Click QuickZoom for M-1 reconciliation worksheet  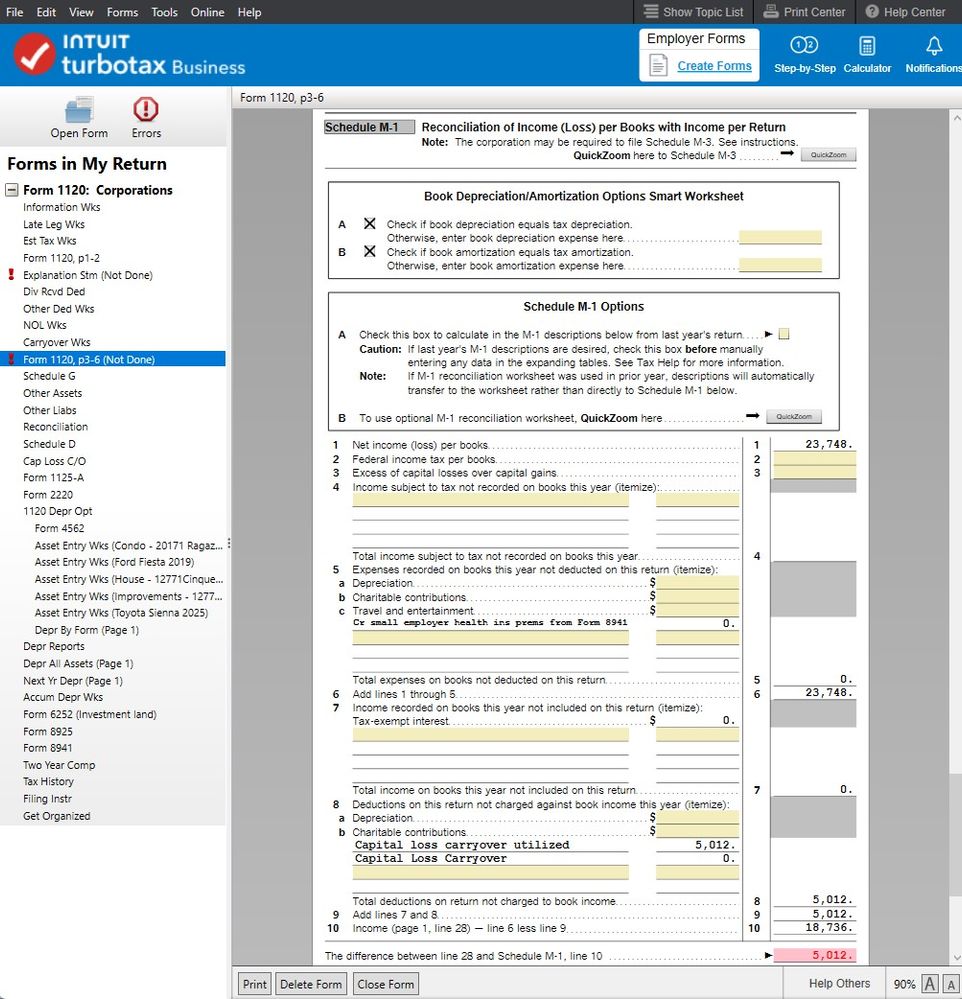point(794,416)
